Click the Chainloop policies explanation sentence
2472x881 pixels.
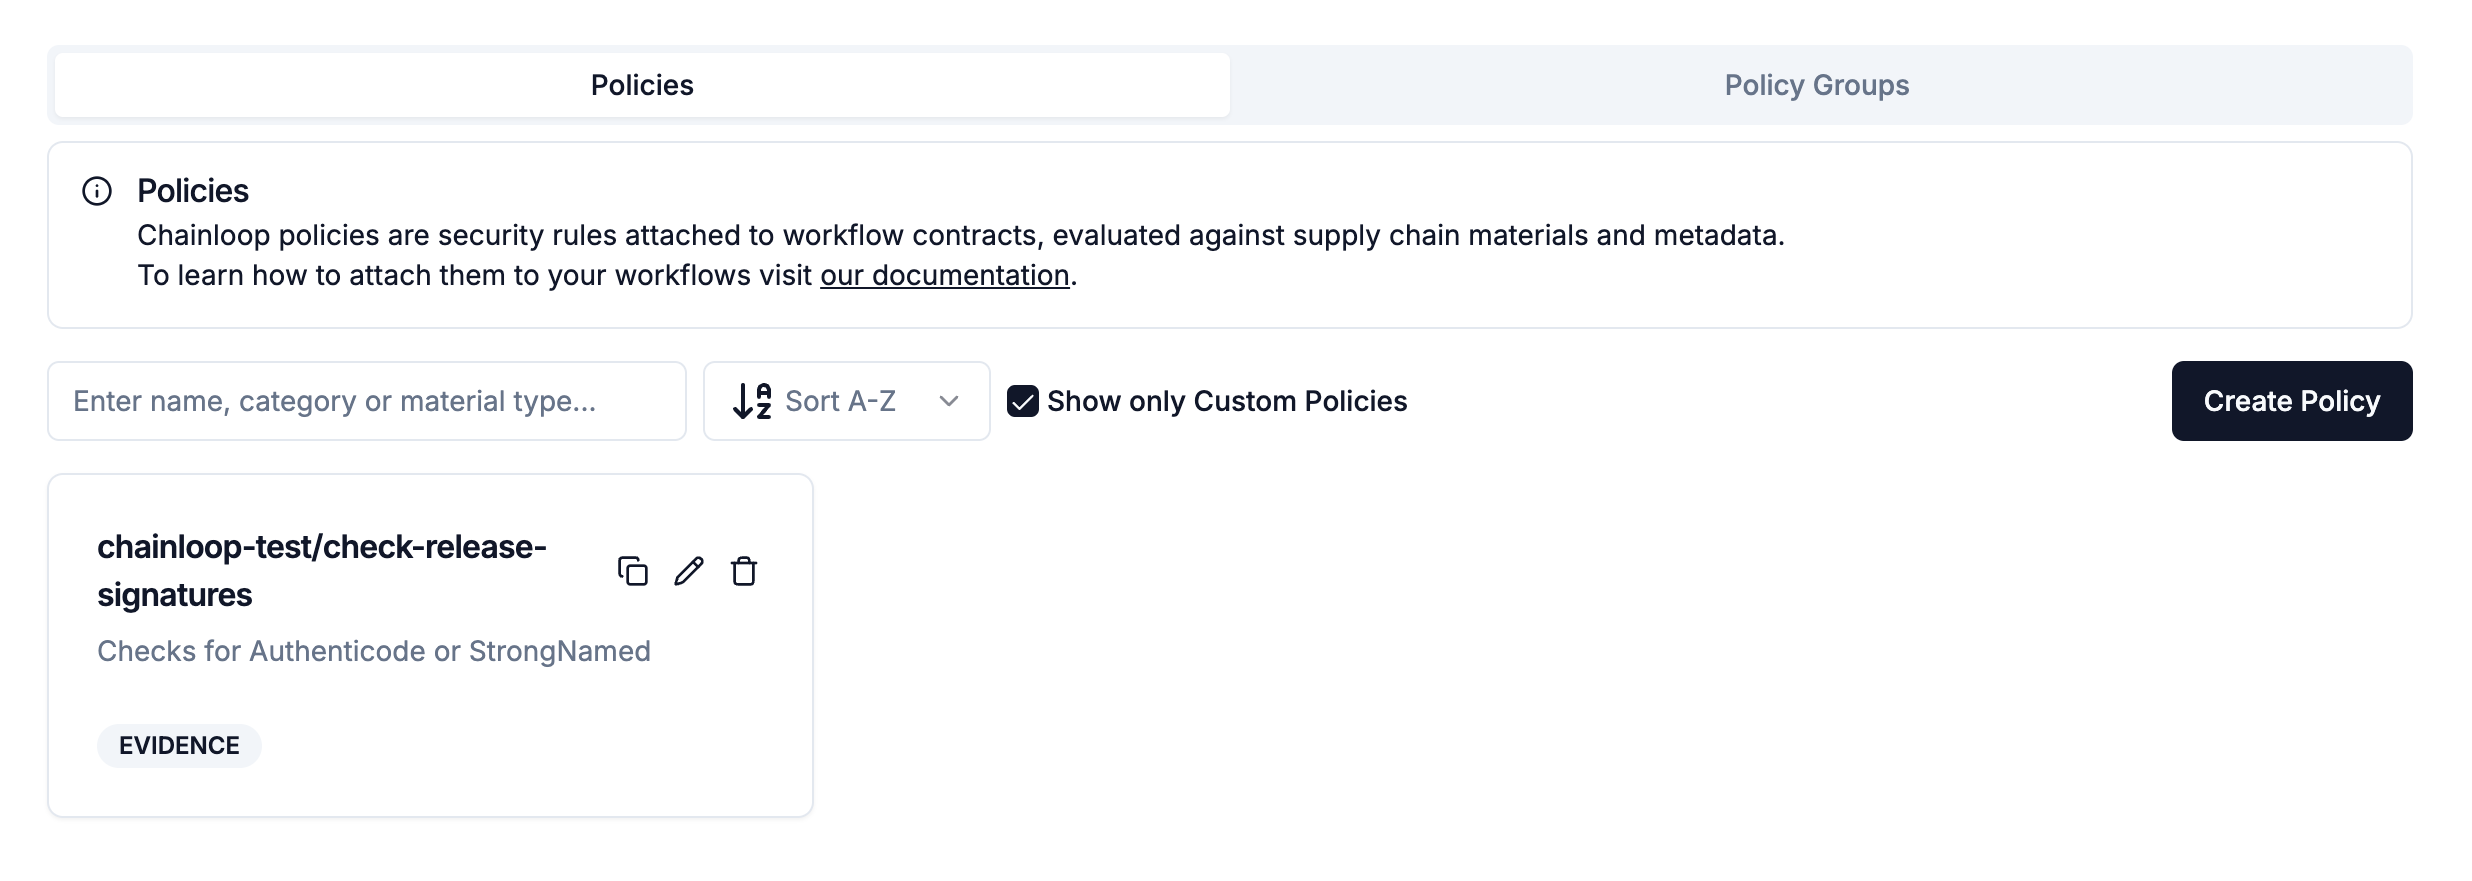[x=960, y=235]
